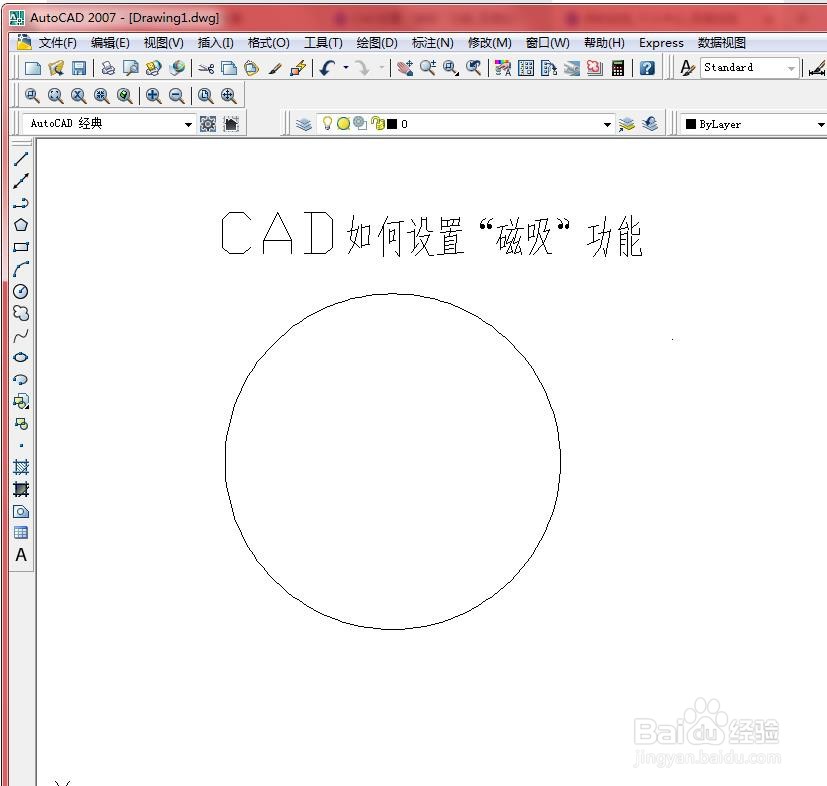This screenshot has height=786, width=827.
Task: Open the Hatch tool
Action: tap(21, 467)
